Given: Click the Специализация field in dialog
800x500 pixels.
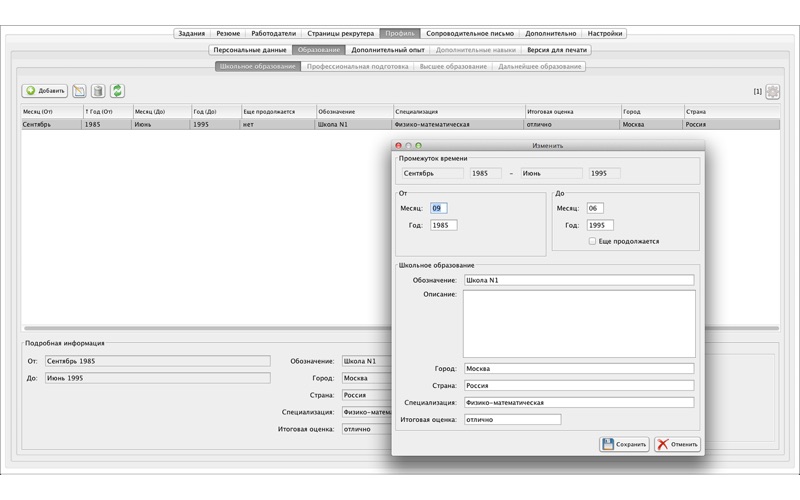Looking at the screenshot, I should (579, 403).
